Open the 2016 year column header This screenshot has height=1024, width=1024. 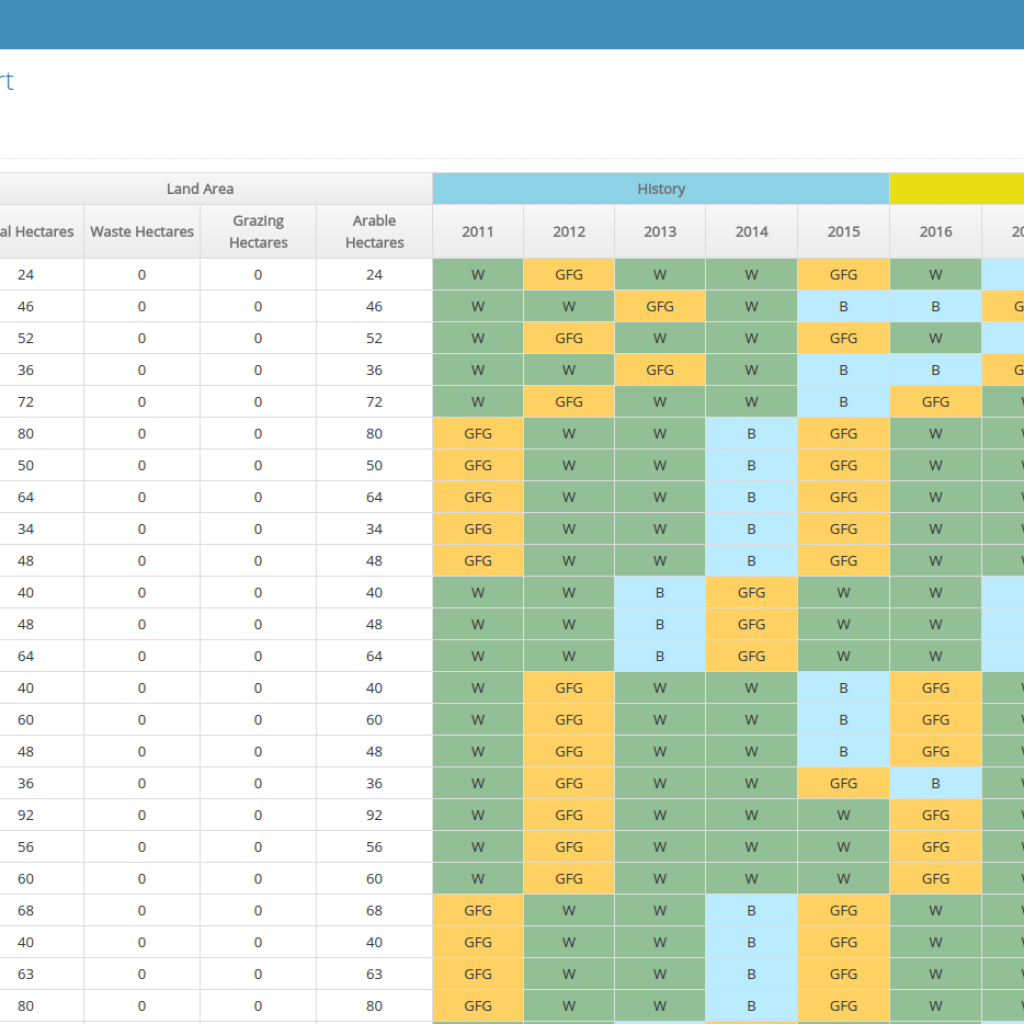coord(935,231)
